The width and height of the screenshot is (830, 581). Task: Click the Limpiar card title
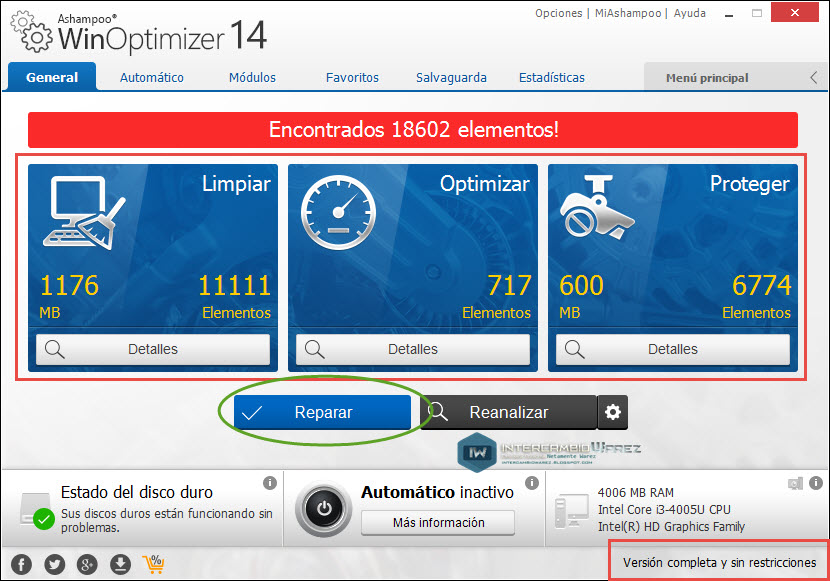pyautogui.click(x=236, y=184)
